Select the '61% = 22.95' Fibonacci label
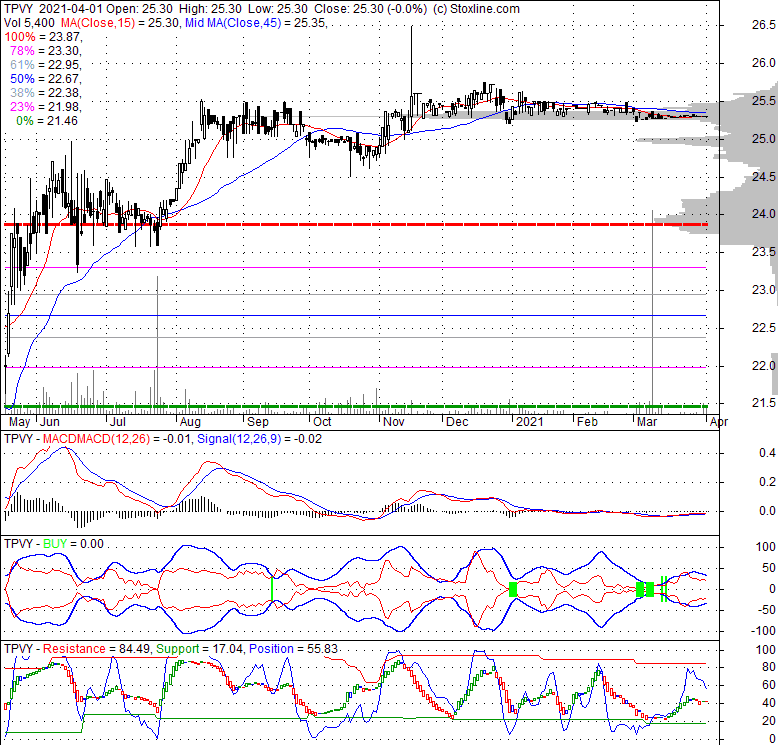 (x=45, y=65)
